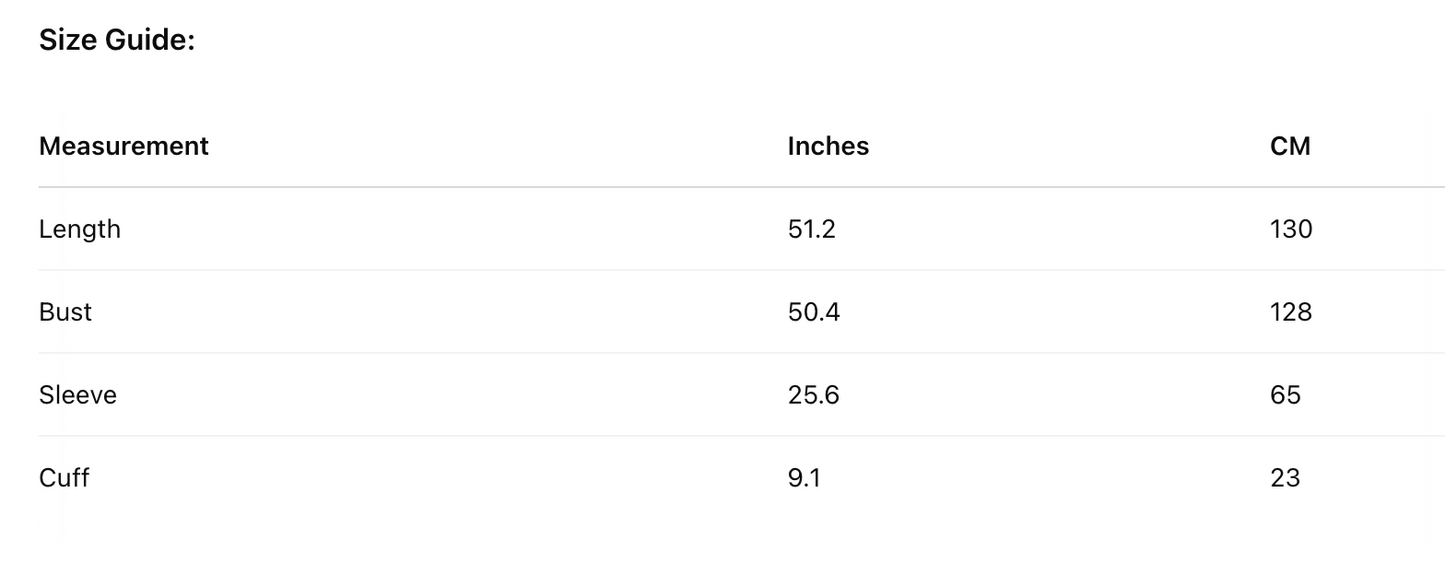This screenshot has height=575, width=1445.
Task: Click the divider between Length and Bust rows
Action: click(742, 270)
